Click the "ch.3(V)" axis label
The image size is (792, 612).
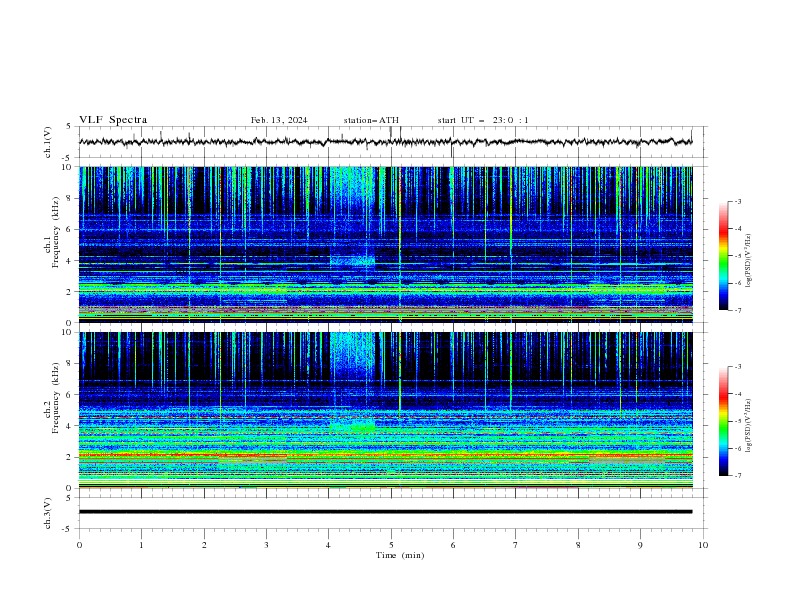48,513
